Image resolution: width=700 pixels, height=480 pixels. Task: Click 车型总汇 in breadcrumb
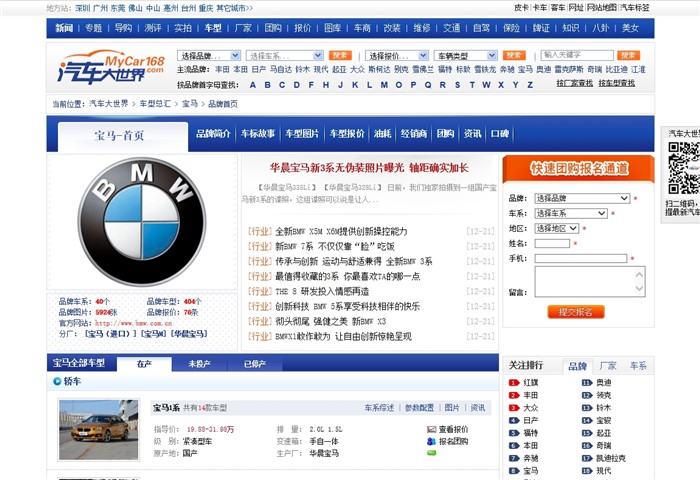point(155,104)
